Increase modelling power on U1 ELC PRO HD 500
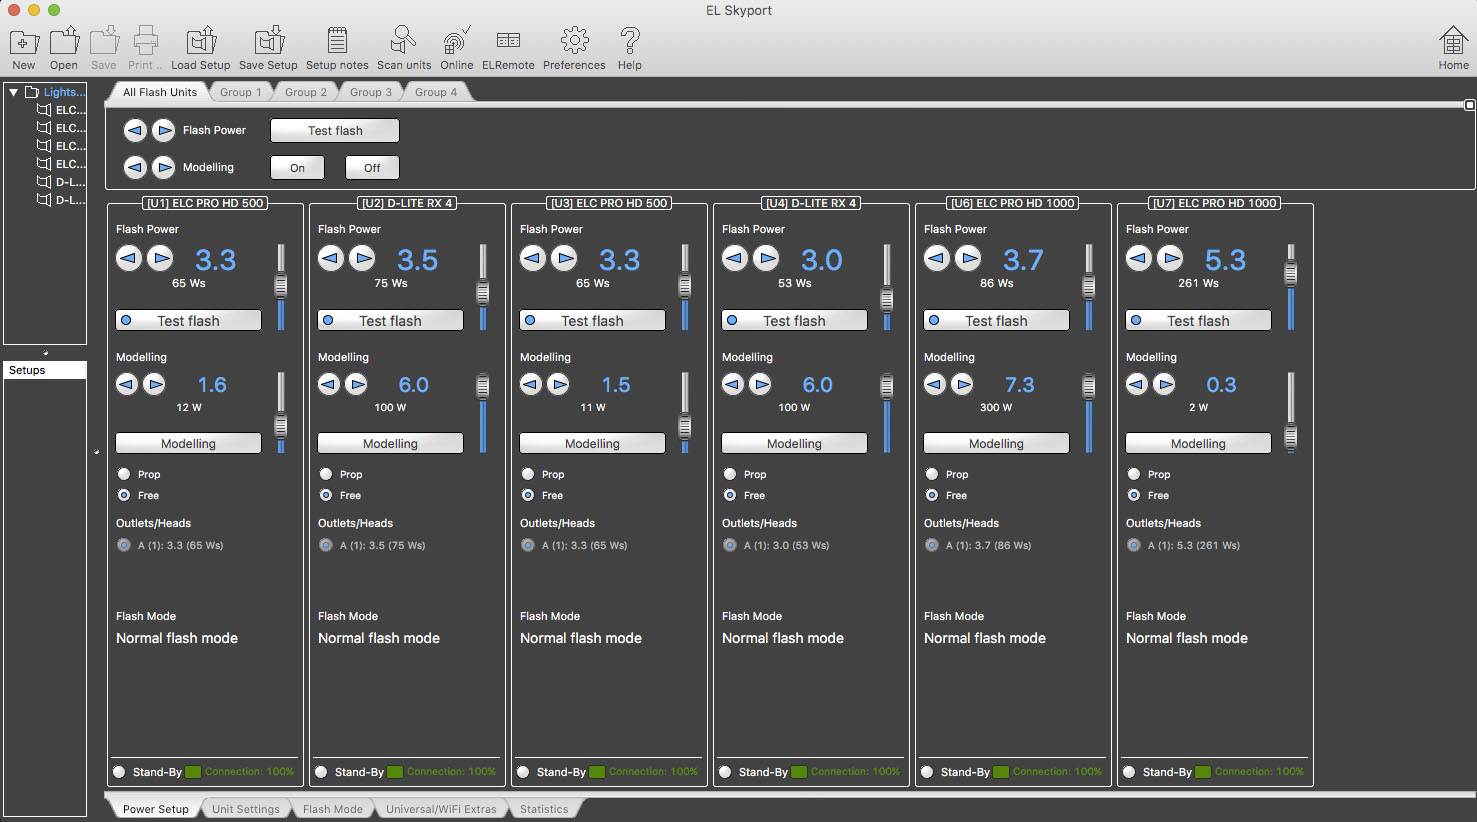The image size is (1477, 822). [154, 384]
